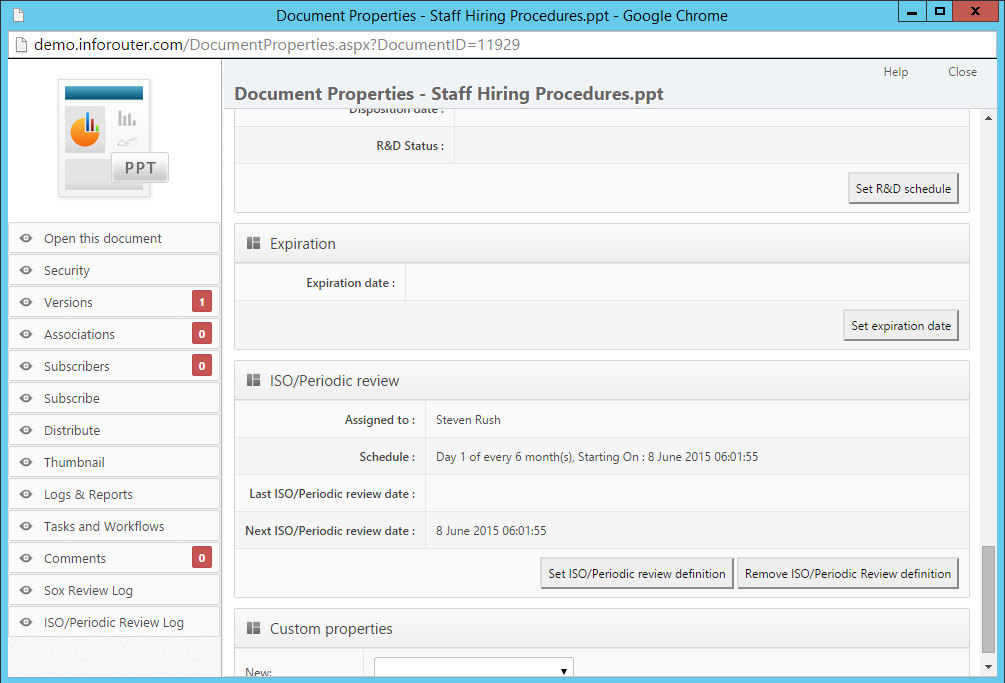
Task: Click the eye icon beside Associations
Action: [26, 334]
